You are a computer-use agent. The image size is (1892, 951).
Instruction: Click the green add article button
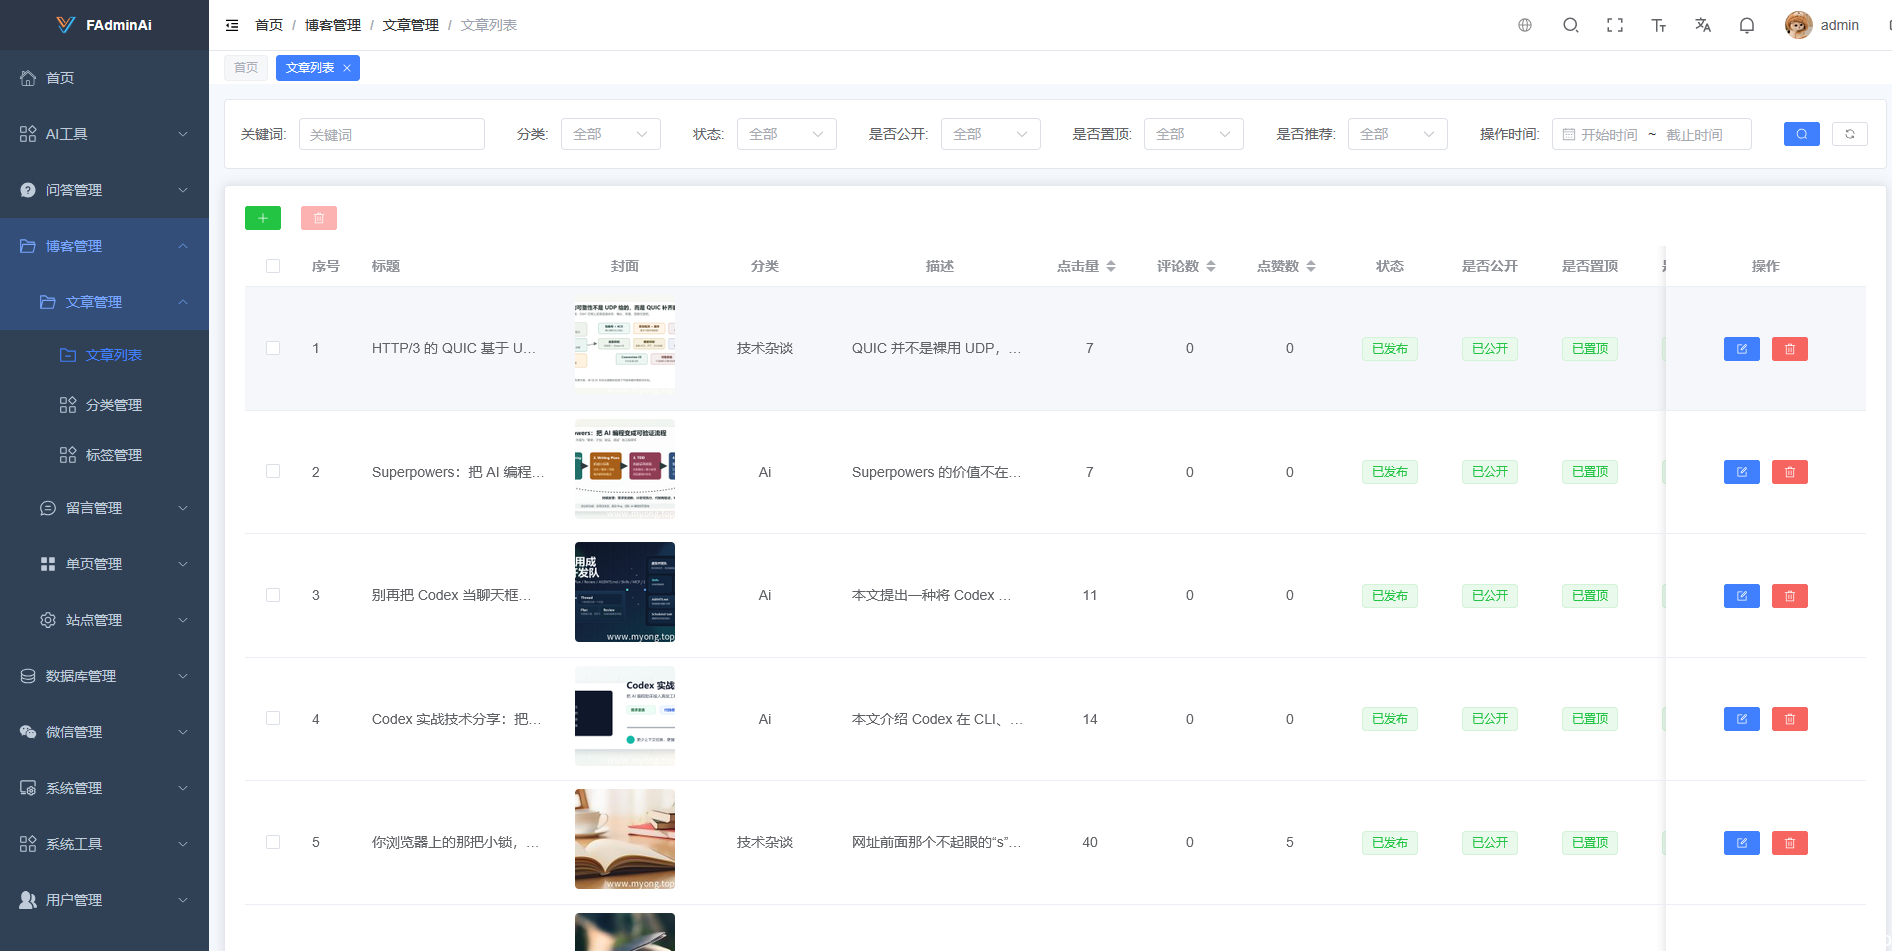tap(263, 218)
